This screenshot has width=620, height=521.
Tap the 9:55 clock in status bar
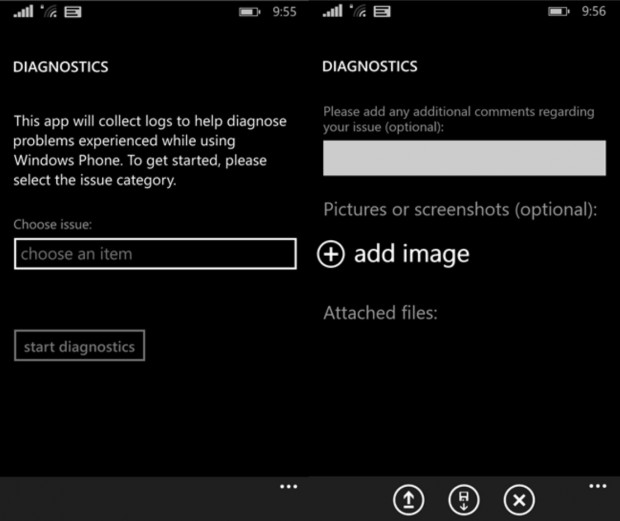(x=285, y=12)
